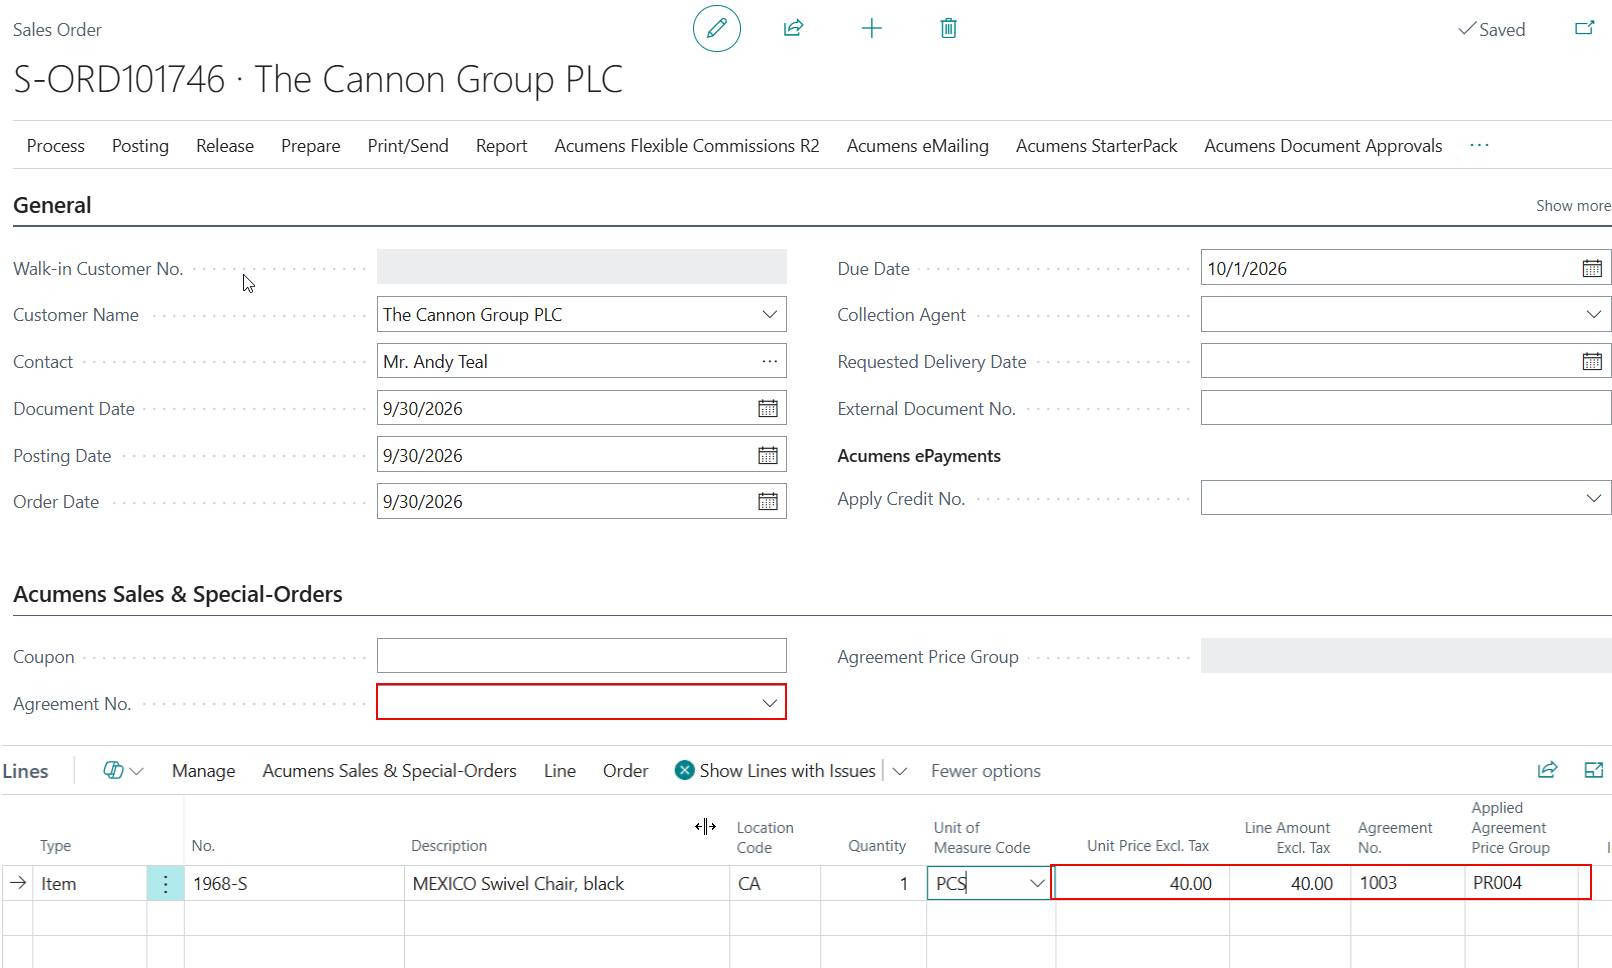Click the X icon on Show Lines with Issues

click(684, 770)
